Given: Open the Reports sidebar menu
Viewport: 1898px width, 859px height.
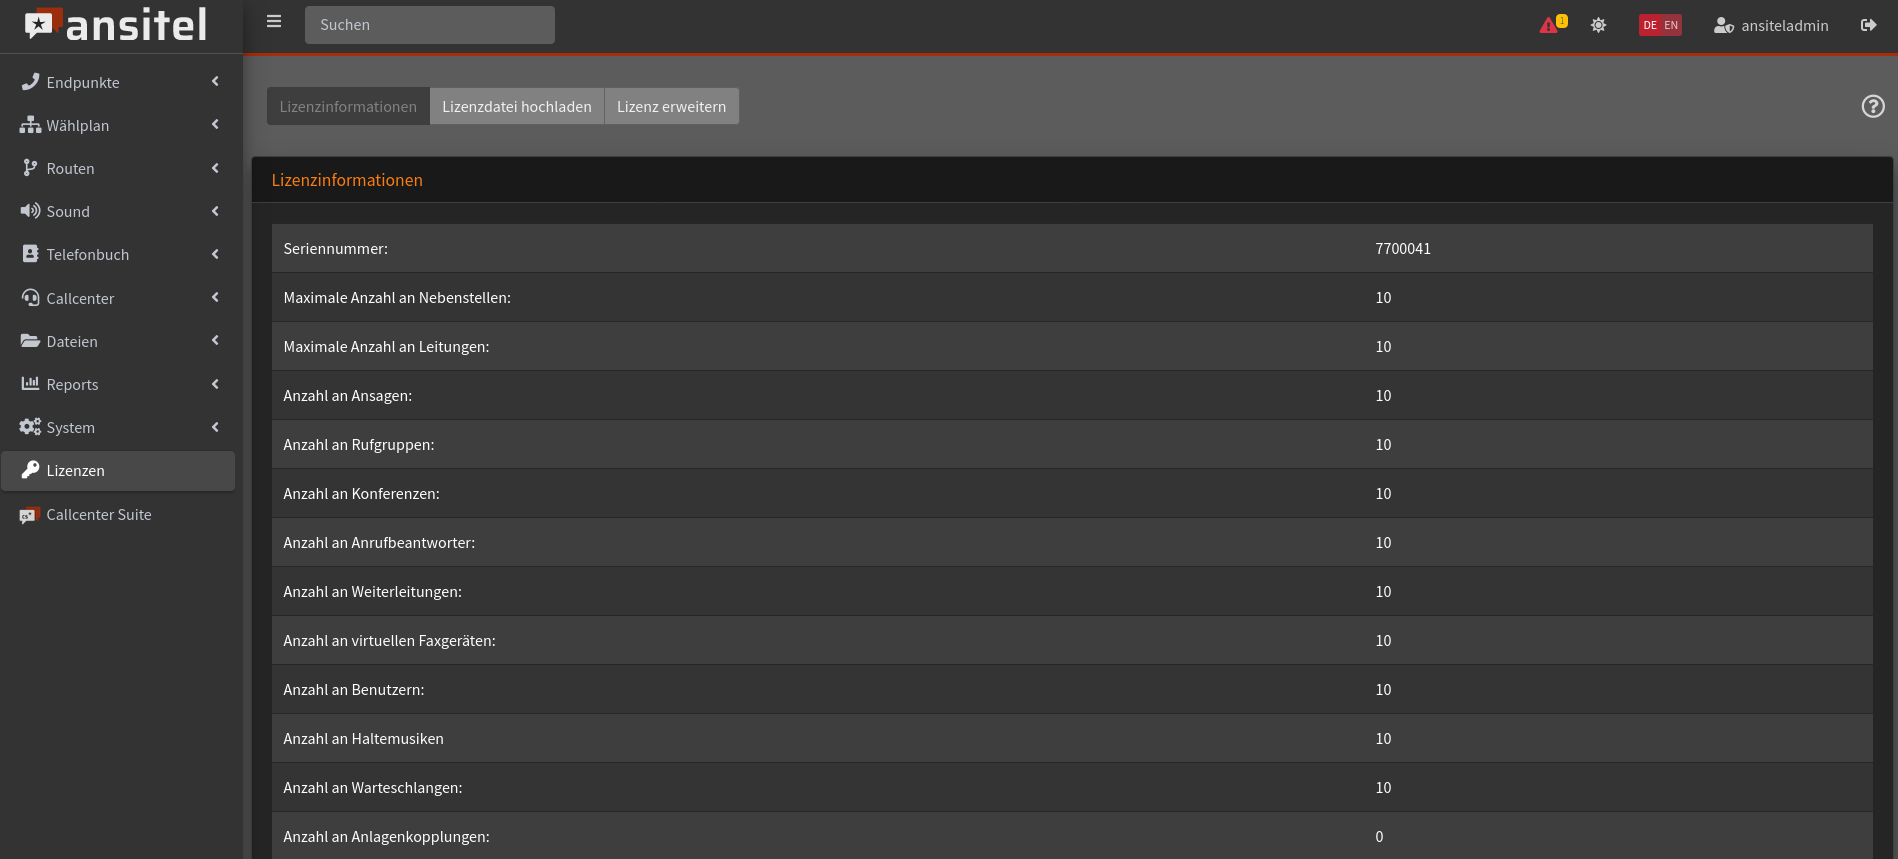Looking at the screenshot, I should tap(72, 384).
